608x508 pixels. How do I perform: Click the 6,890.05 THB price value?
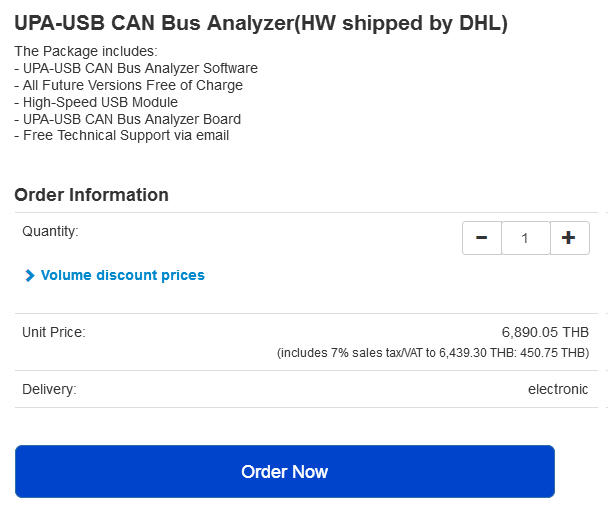(x=545, y=332)
